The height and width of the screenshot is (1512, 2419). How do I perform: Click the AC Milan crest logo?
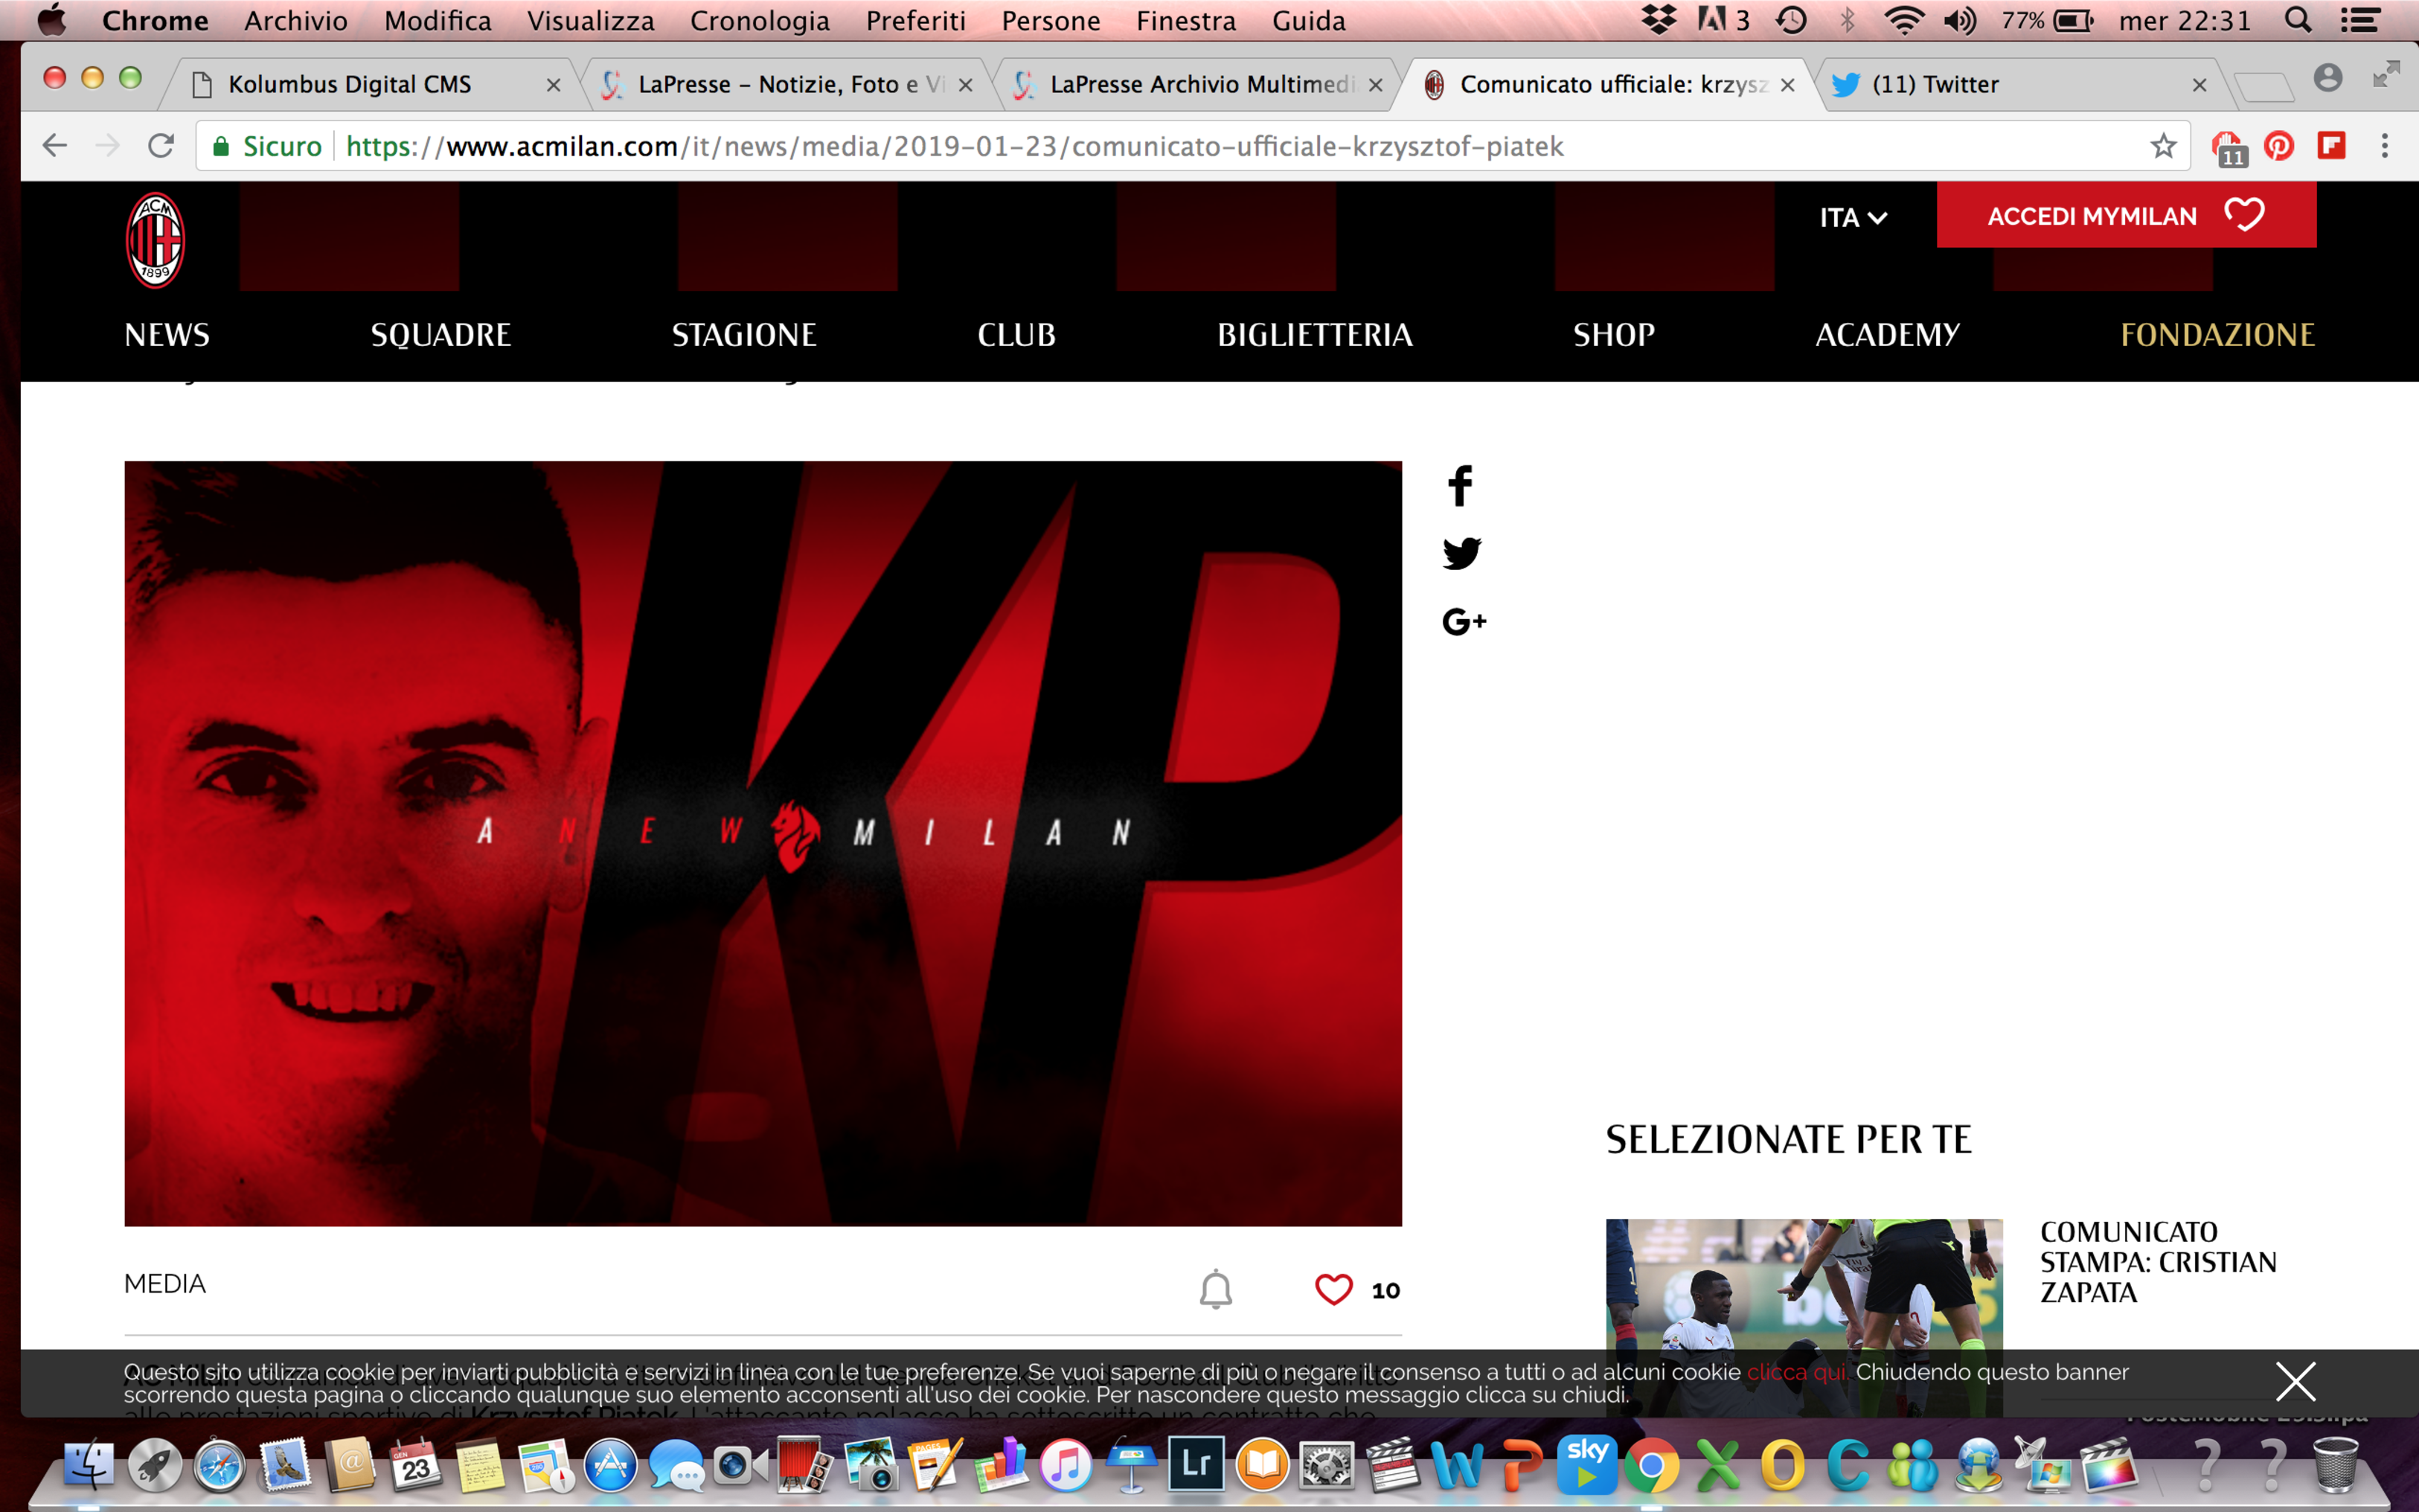[155, 241]
